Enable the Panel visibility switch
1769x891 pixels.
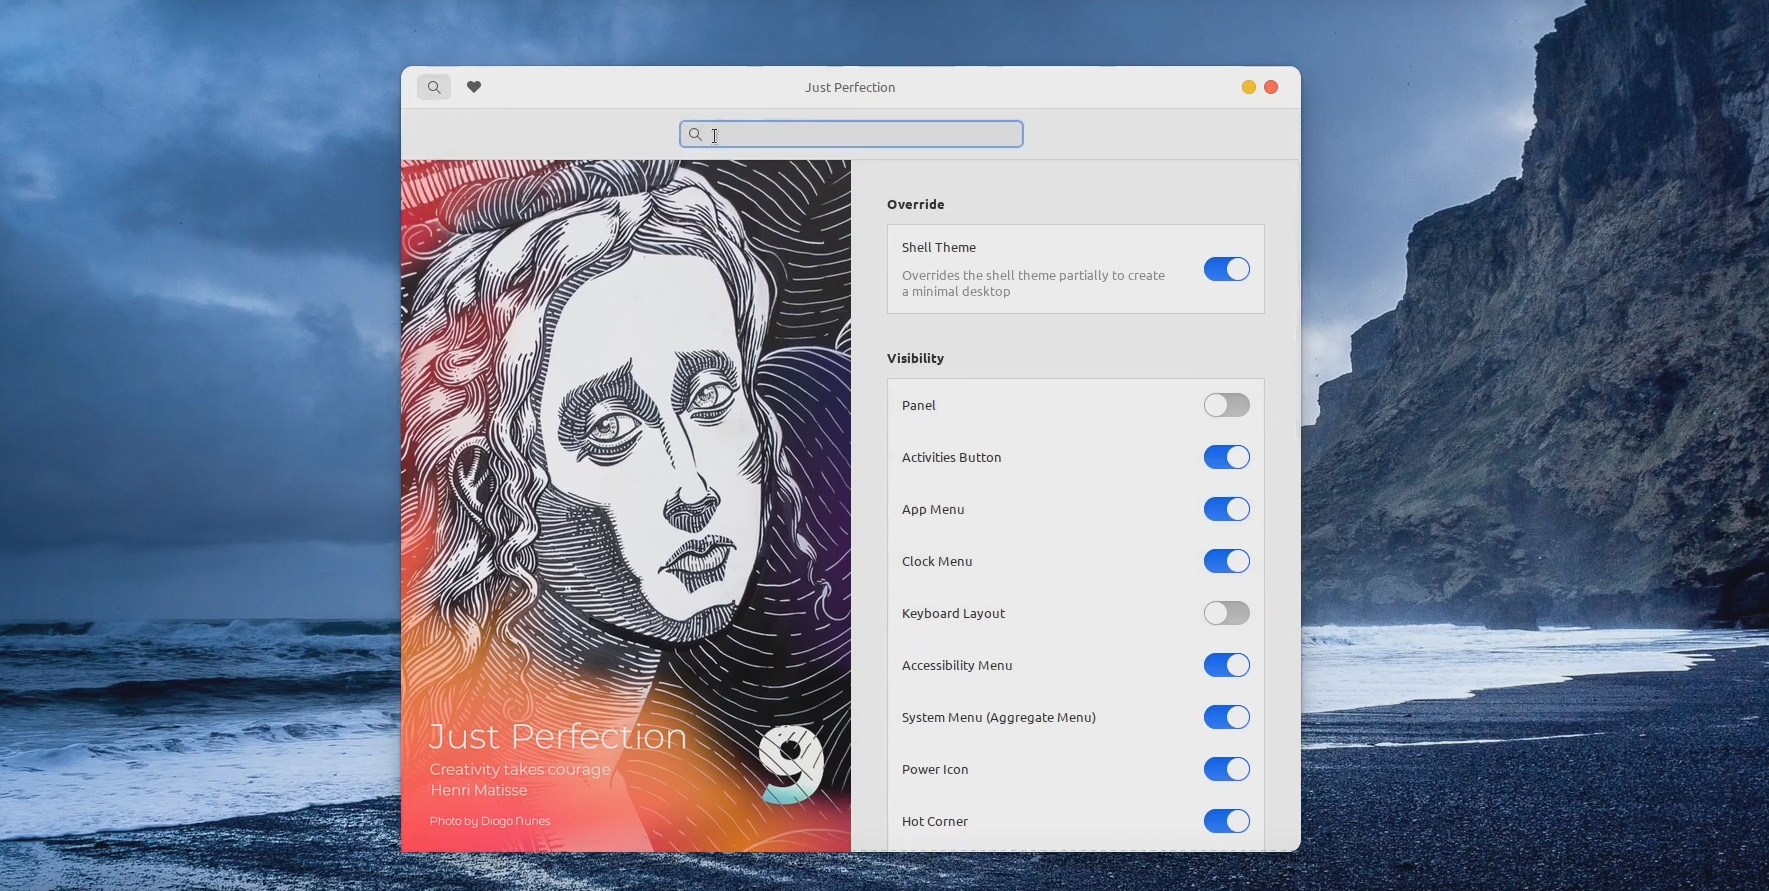pyautogui.click(x=1226, y=405)
